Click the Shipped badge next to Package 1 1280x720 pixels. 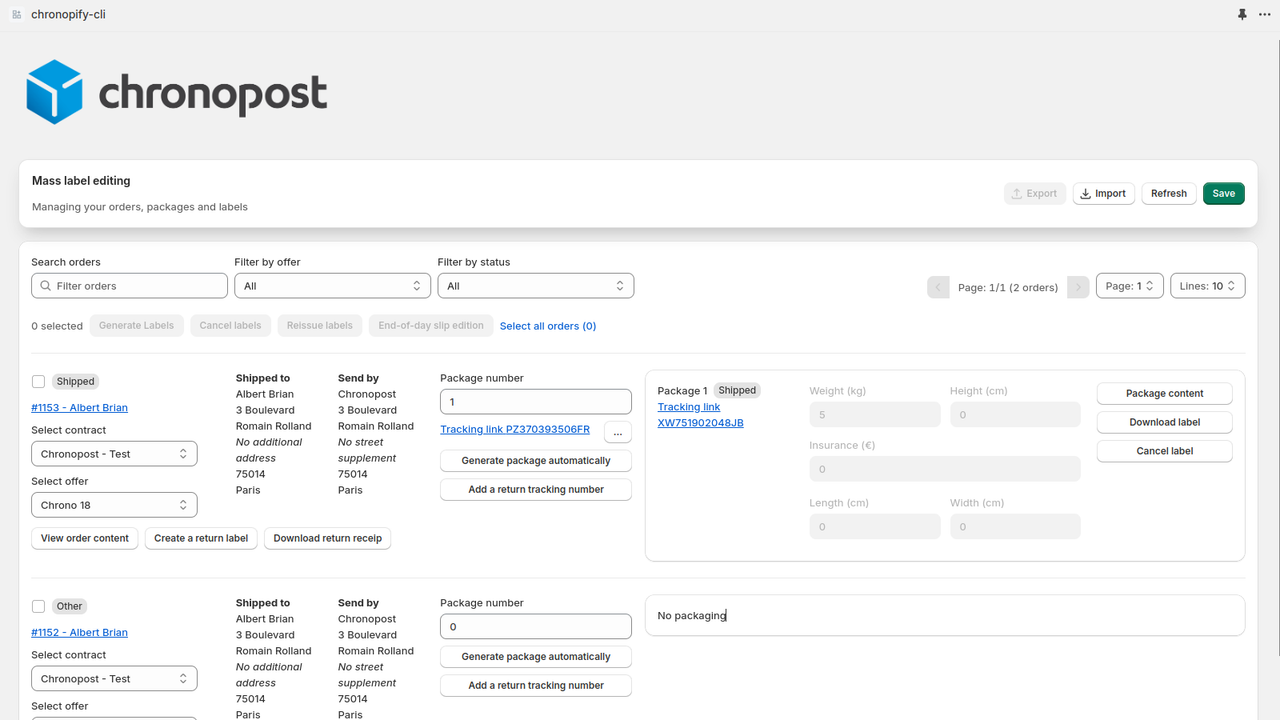(737, 390)
